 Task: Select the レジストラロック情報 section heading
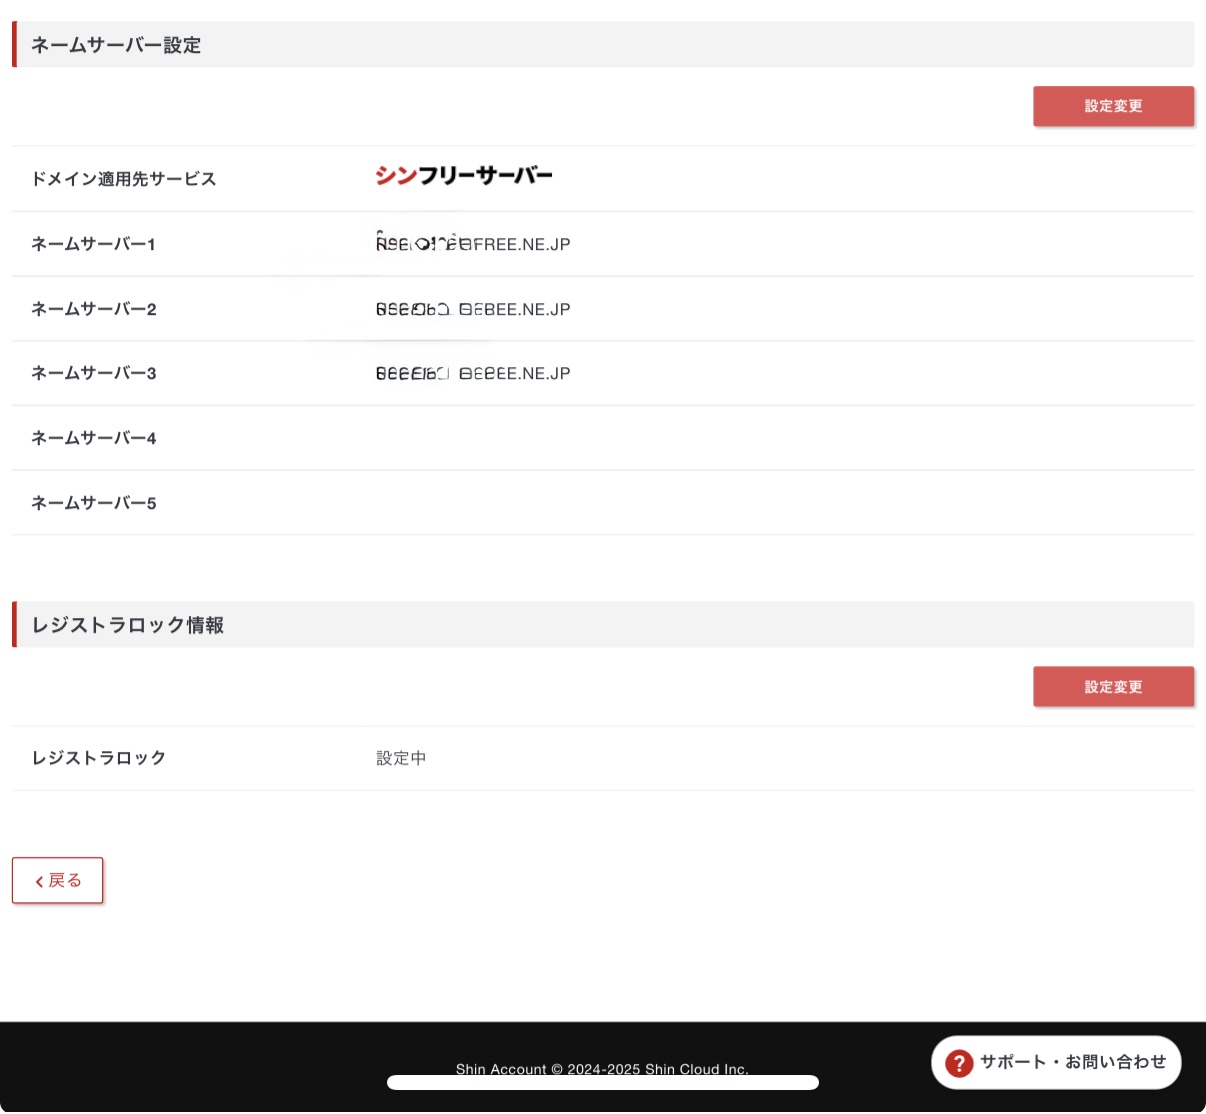[x=128, y=625]
